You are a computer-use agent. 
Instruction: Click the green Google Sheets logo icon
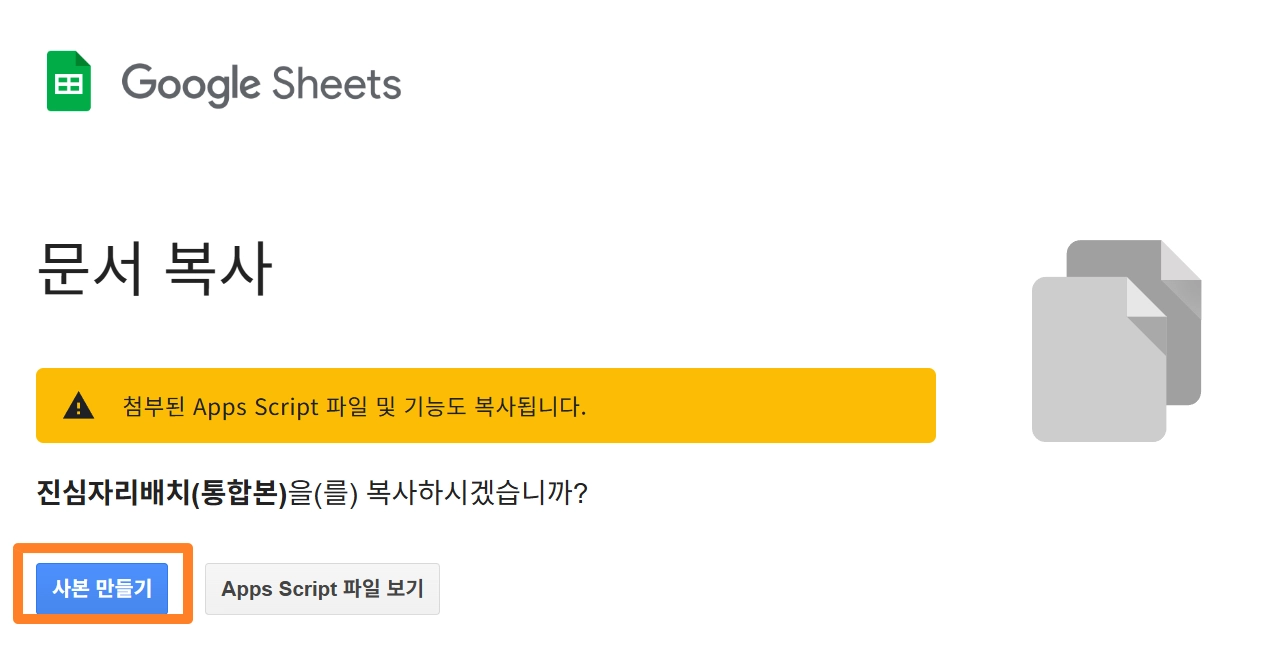click(x=69, y=81)
